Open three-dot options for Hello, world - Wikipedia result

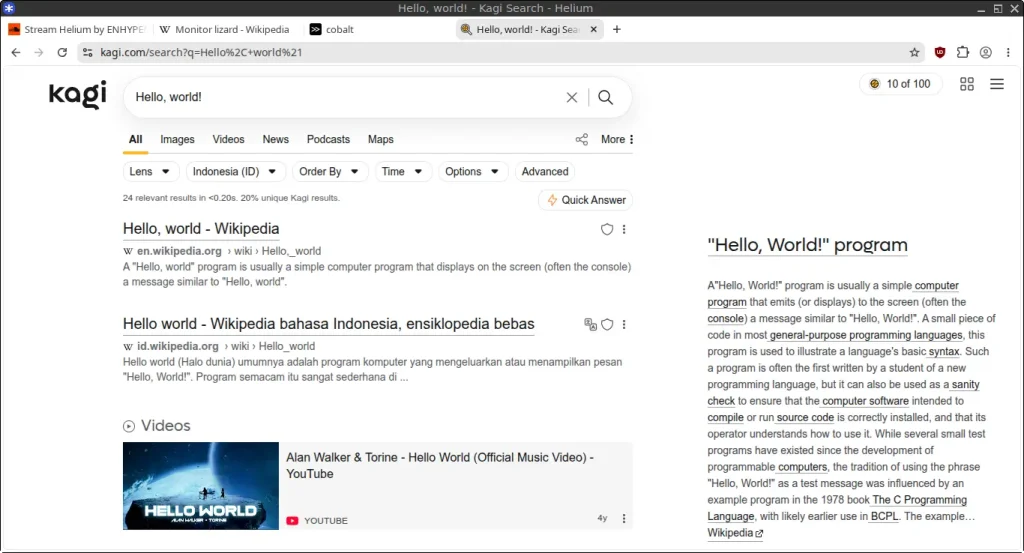[624, 229]
